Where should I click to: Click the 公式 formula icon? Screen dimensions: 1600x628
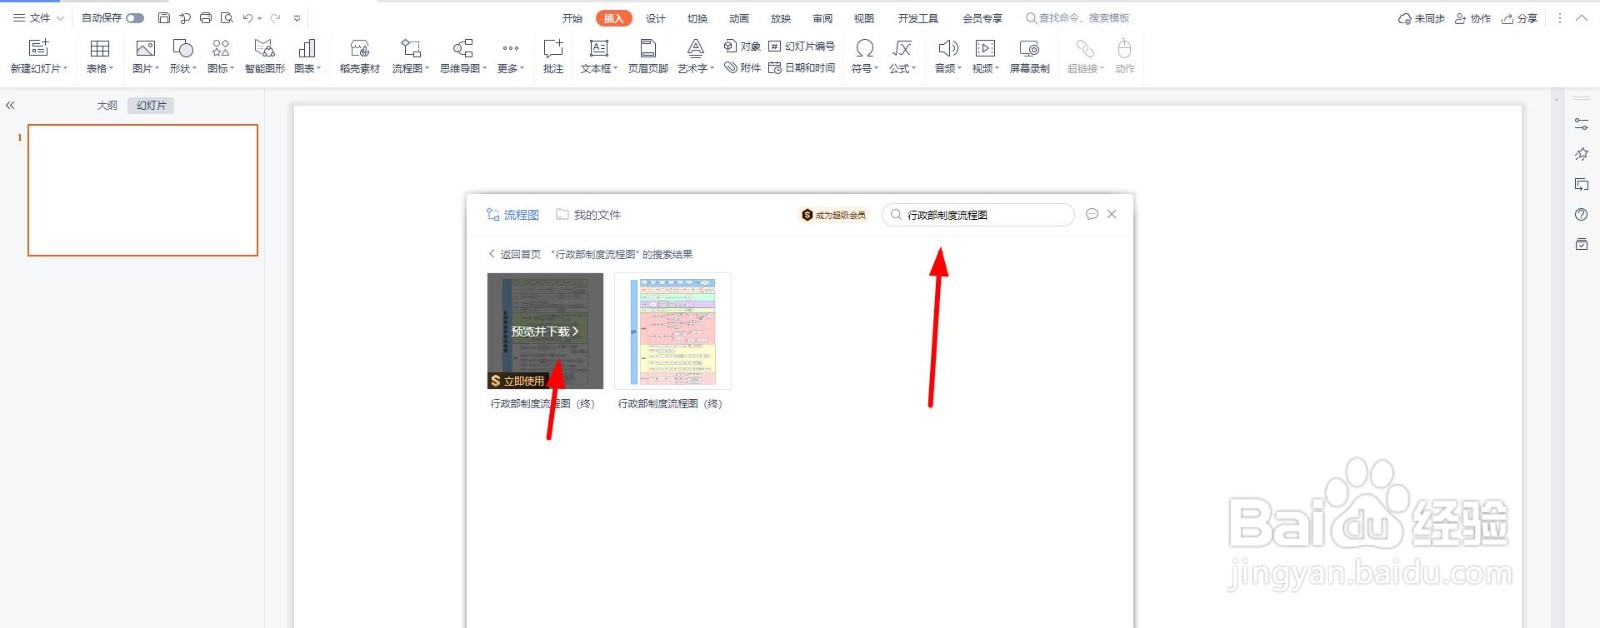tap(902, 48)
